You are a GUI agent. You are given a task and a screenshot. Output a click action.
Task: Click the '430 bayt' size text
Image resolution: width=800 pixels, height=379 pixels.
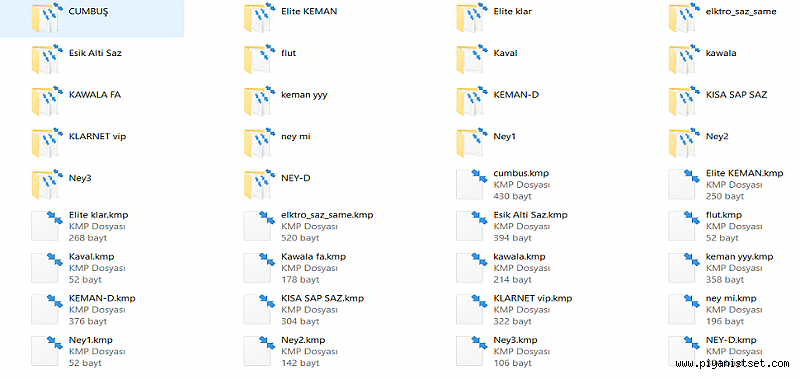point(512,196)
